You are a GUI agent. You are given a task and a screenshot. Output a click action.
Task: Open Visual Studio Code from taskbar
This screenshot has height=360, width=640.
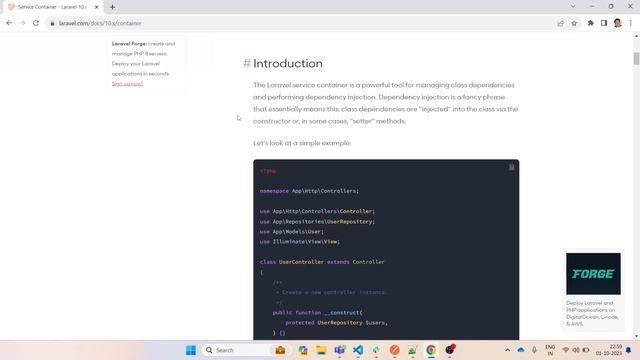[x=358, y=350]
